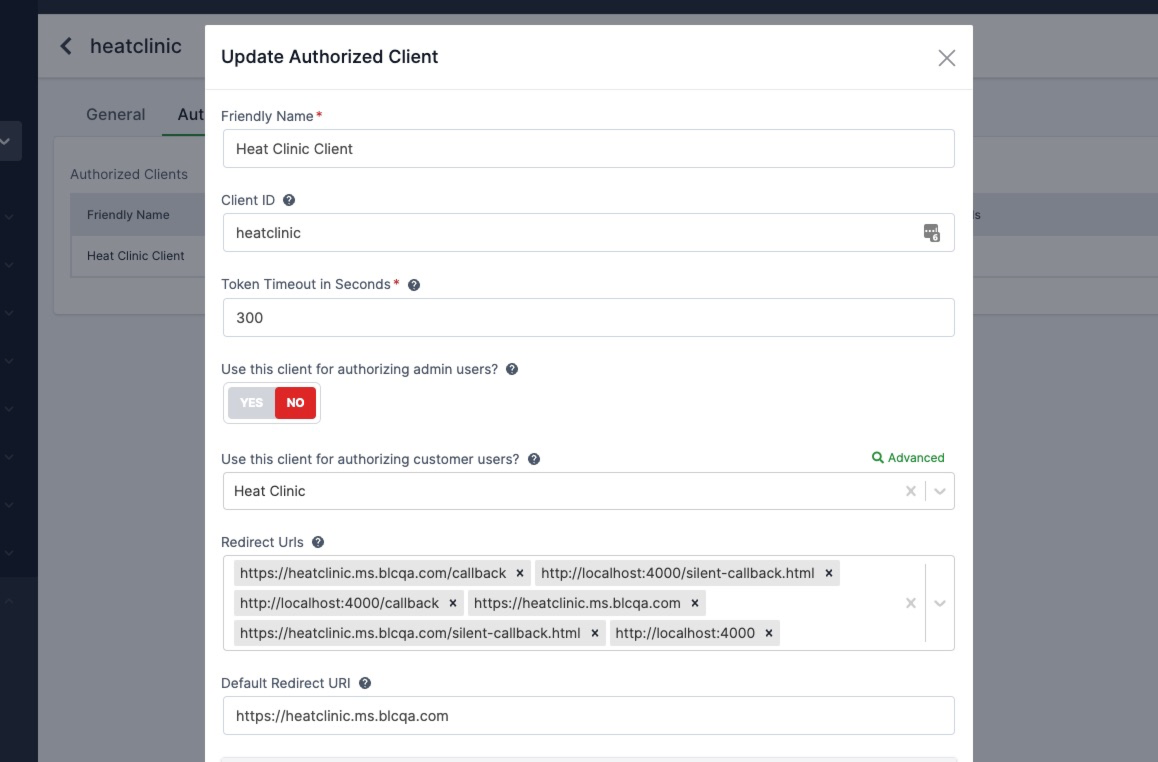Click the help icon beside Default Redirect URI

pos(364,682)
